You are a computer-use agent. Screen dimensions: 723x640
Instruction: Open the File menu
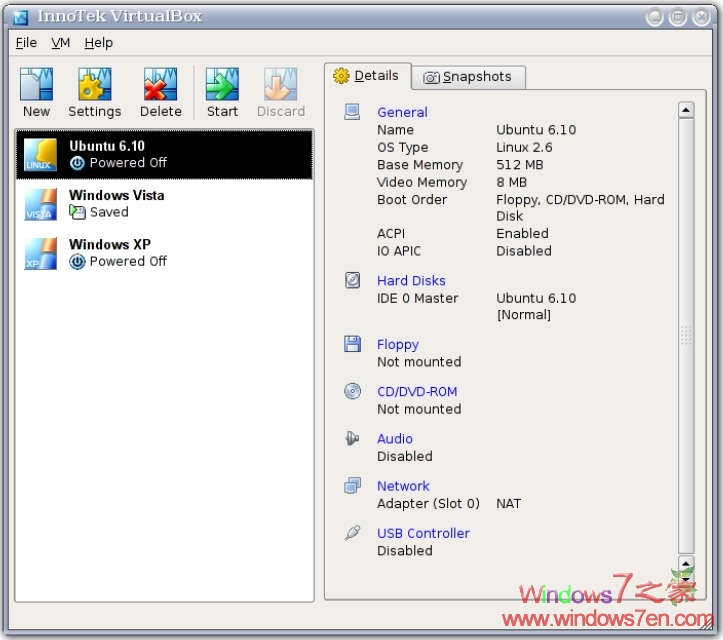point(26,43)
